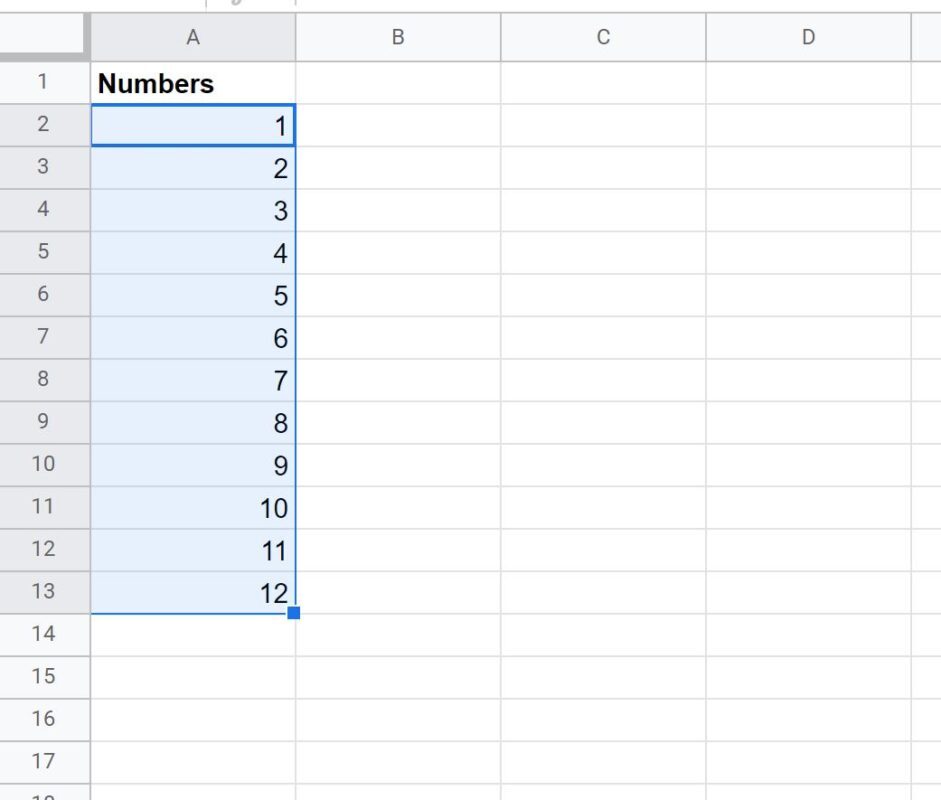The height and width of the screenshot is (800, 941).
Task: Select the cell containing 9
Action: click(x=193, y=466)
